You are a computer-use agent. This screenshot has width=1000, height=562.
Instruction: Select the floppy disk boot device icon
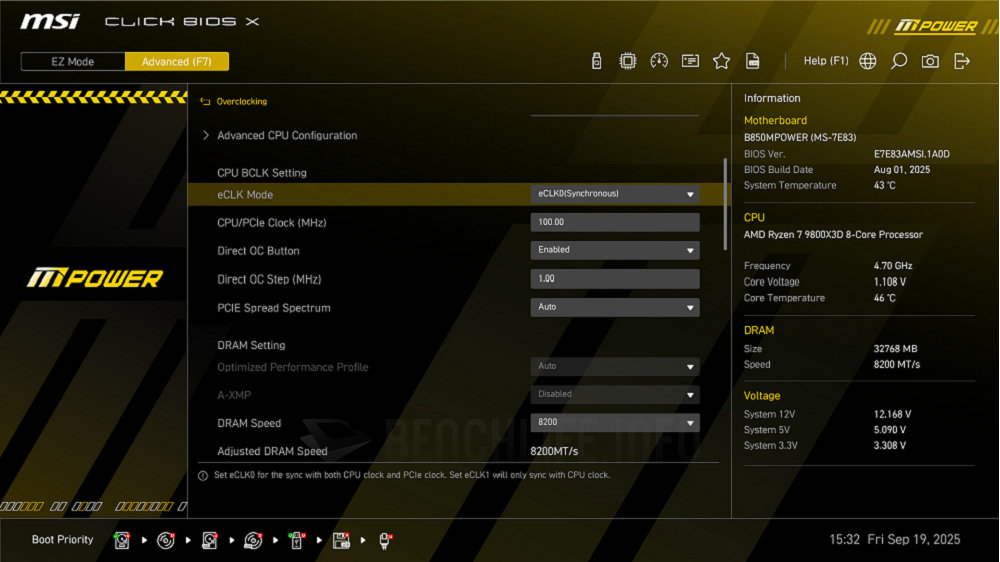[x=341, y=540]
